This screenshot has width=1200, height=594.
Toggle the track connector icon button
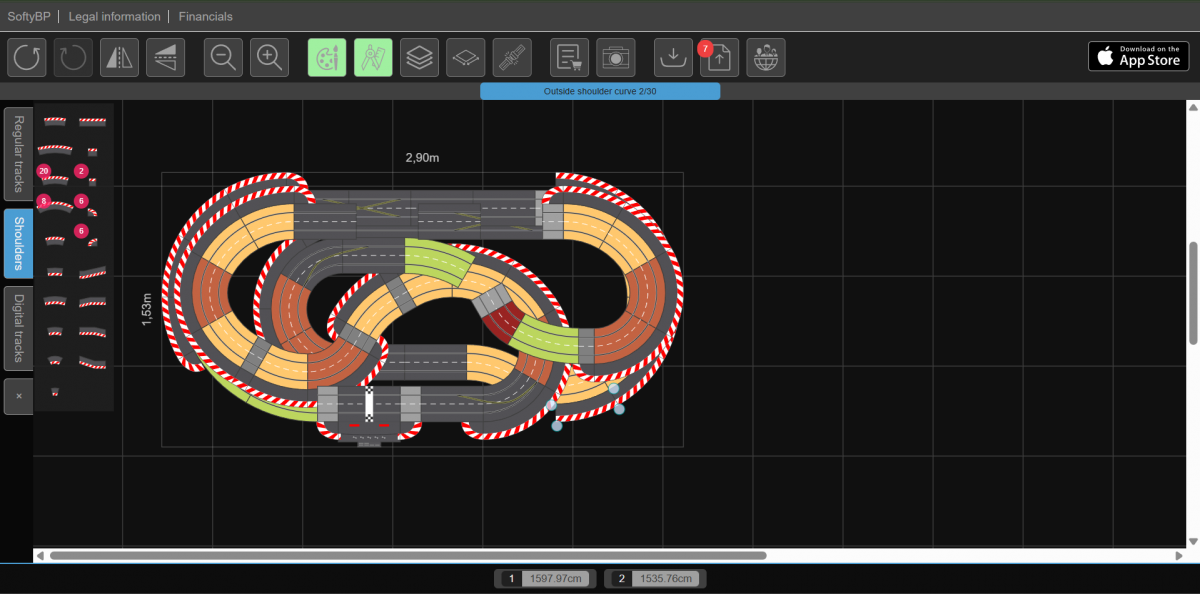tap(512, 58)
